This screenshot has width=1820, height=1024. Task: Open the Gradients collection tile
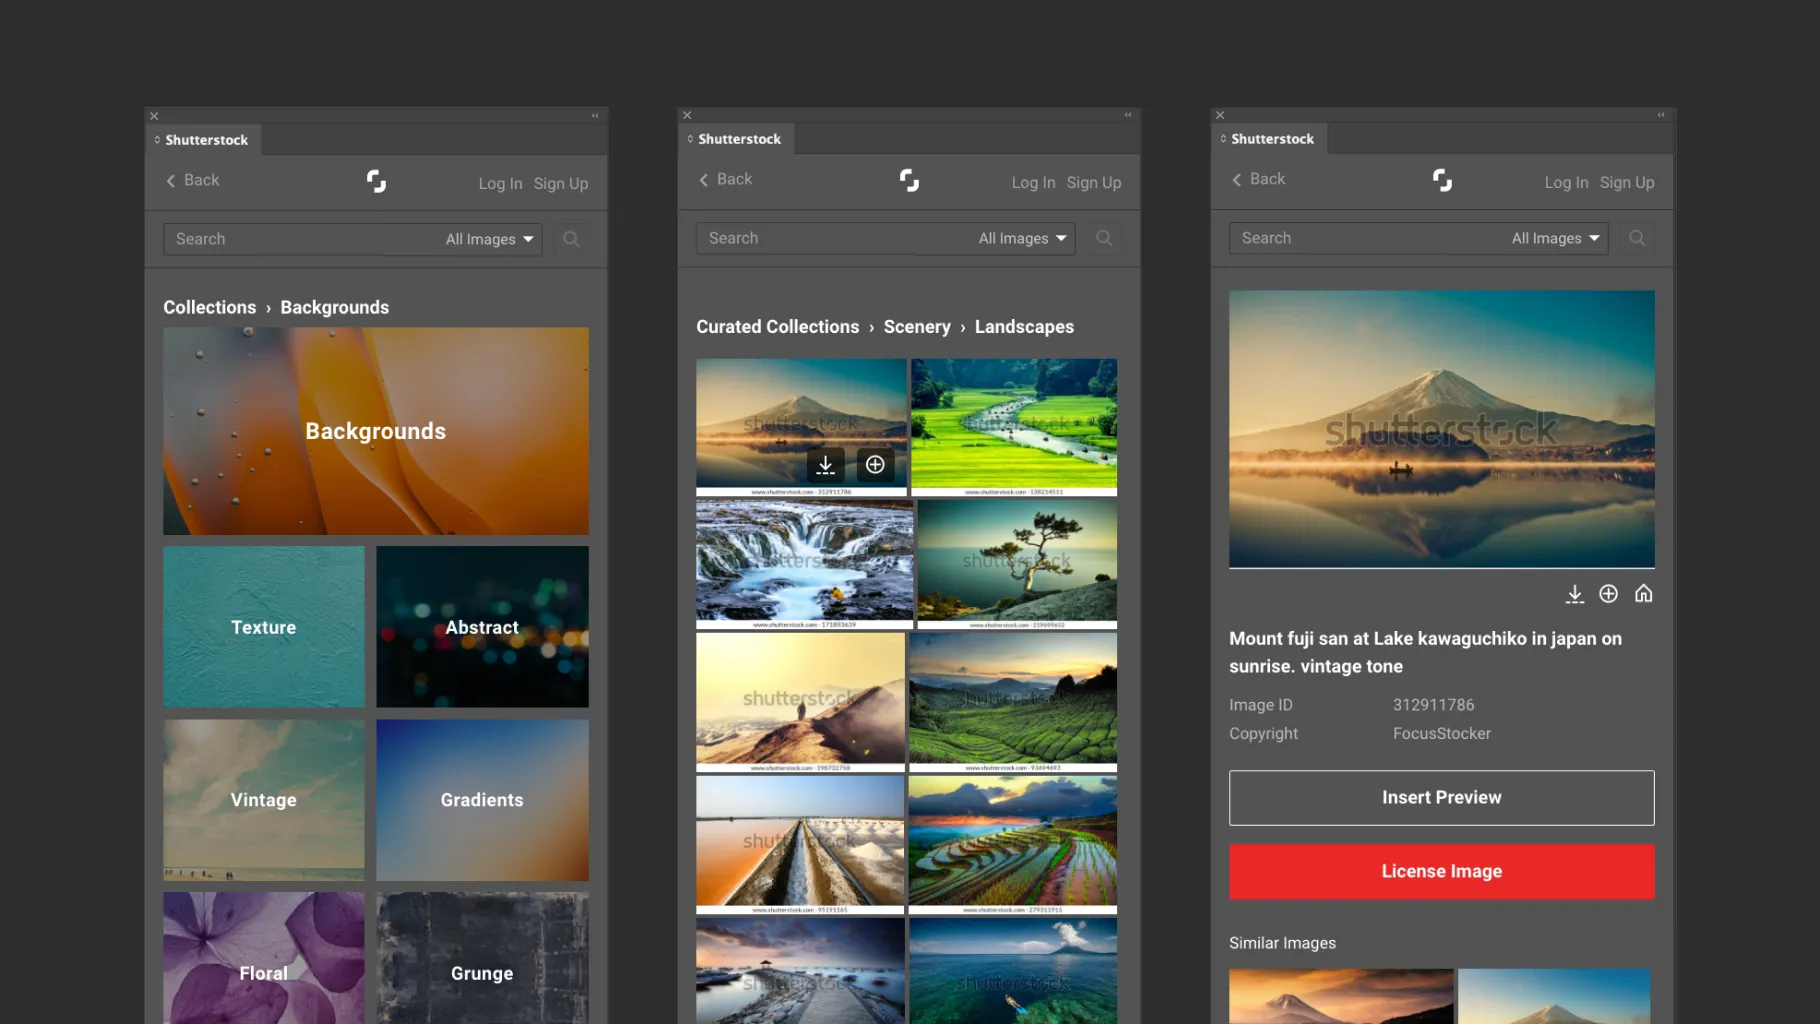click(482, 800)
